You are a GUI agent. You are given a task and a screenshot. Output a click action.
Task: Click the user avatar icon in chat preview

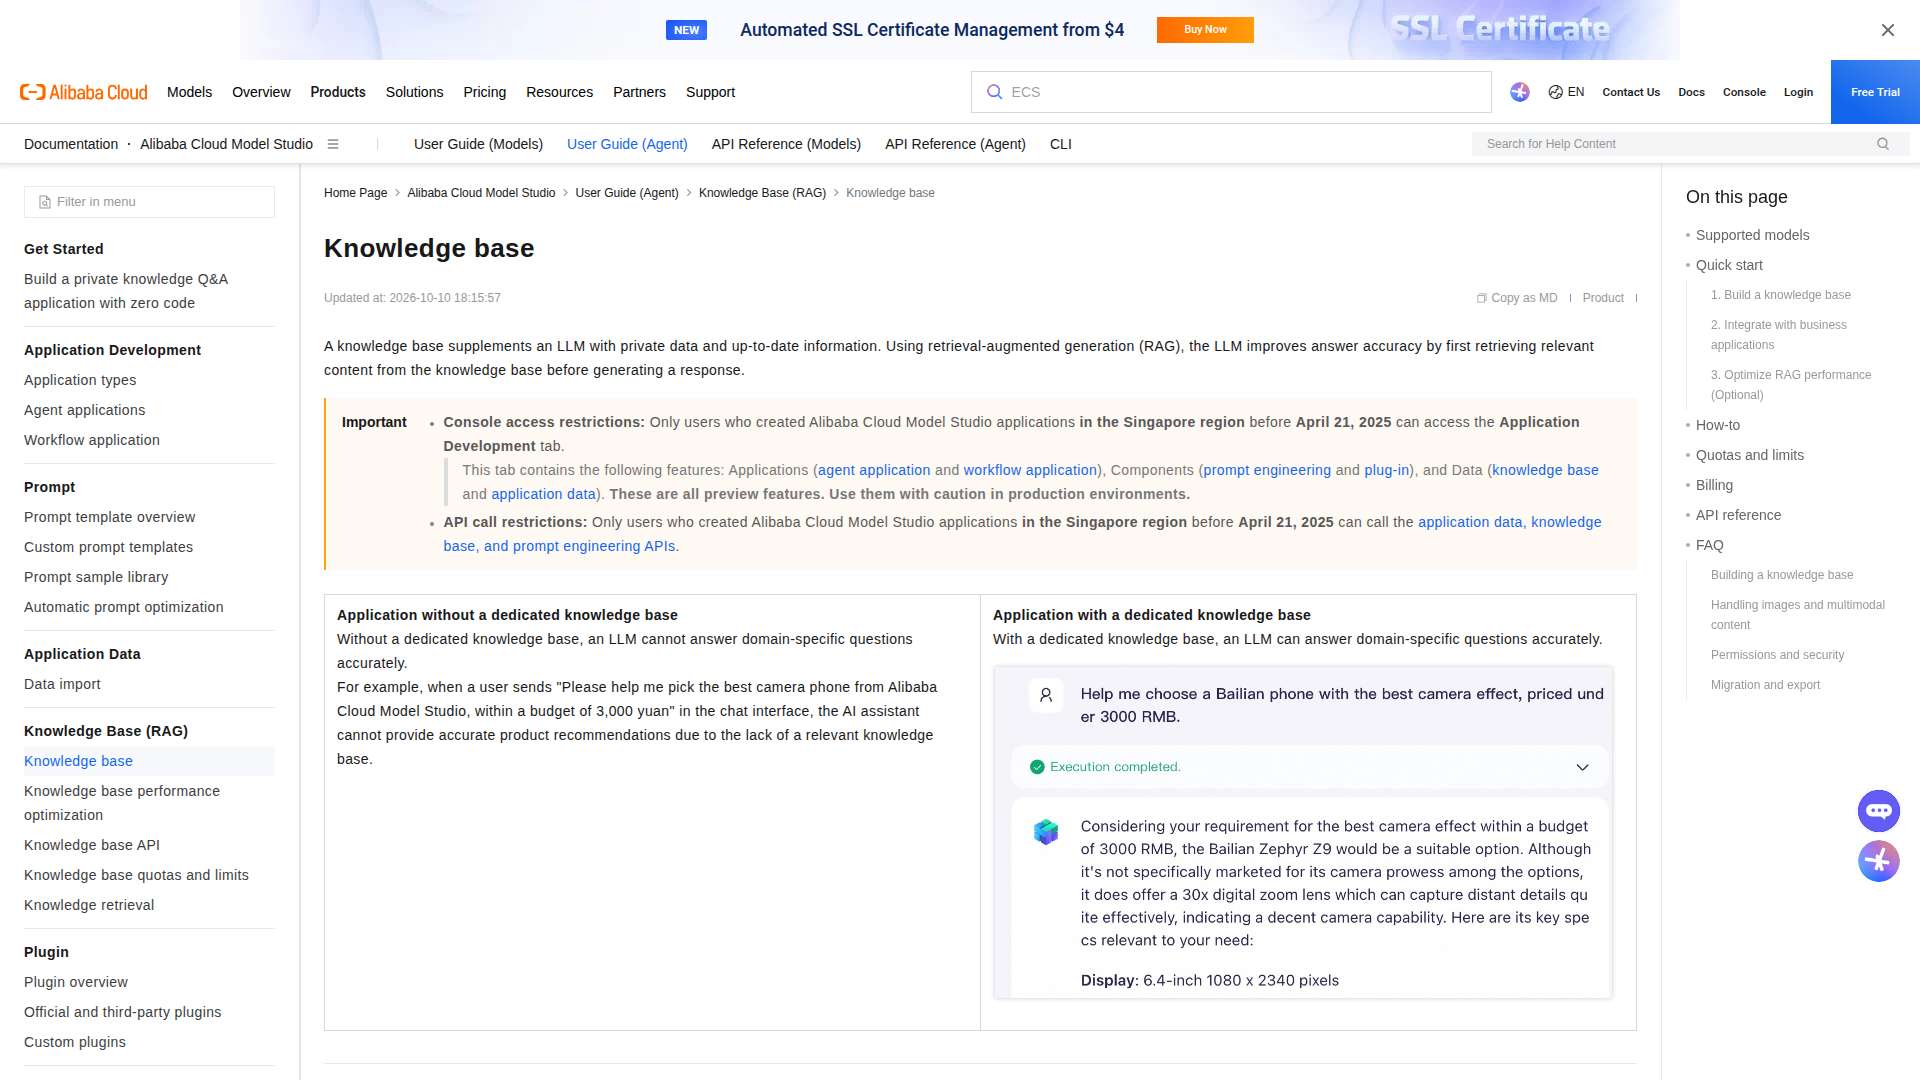tap(1046, 695)
